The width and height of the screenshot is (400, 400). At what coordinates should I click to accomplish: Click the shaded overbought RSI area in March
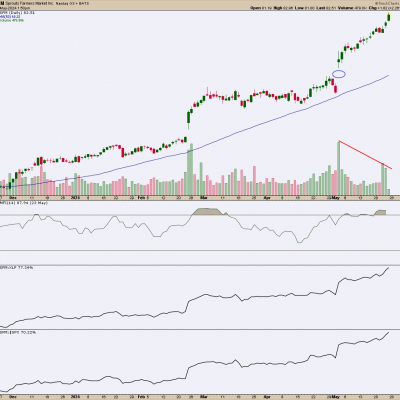[x=209, y=212]
